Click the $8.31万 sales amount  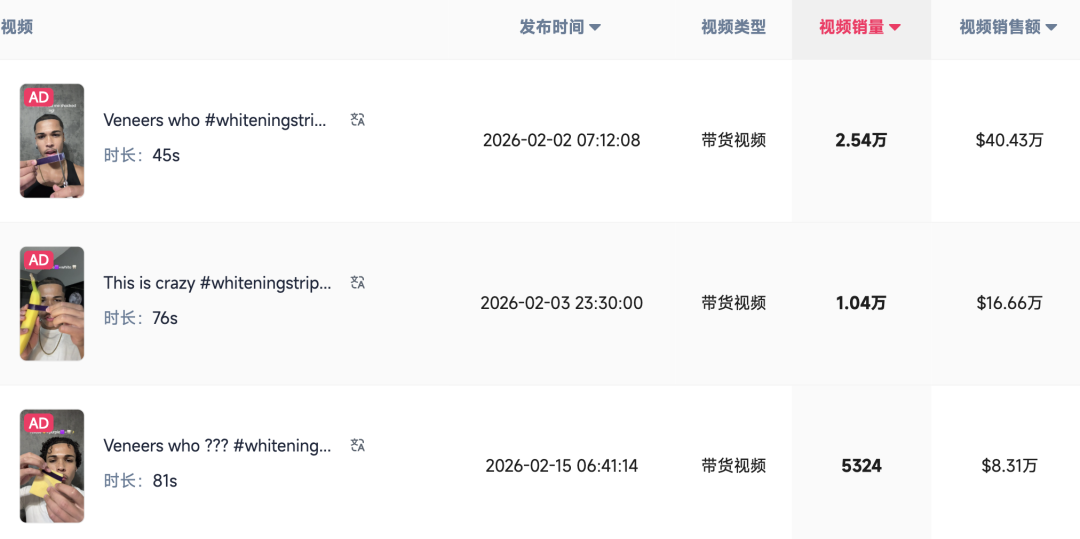(x=1009, y=466)
